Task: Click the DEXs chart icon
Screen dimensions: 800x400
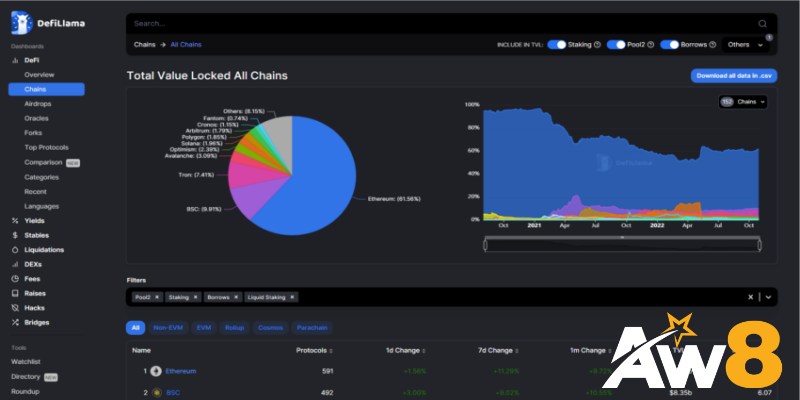Action: (x=15, y=264)
